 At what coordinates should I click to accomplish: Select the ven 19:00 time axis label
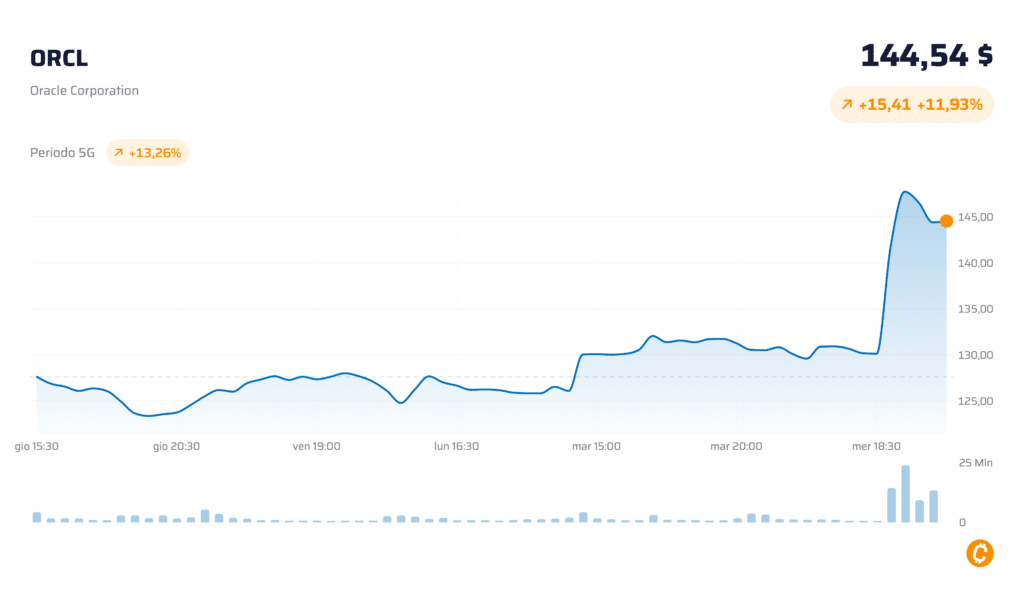316,446
